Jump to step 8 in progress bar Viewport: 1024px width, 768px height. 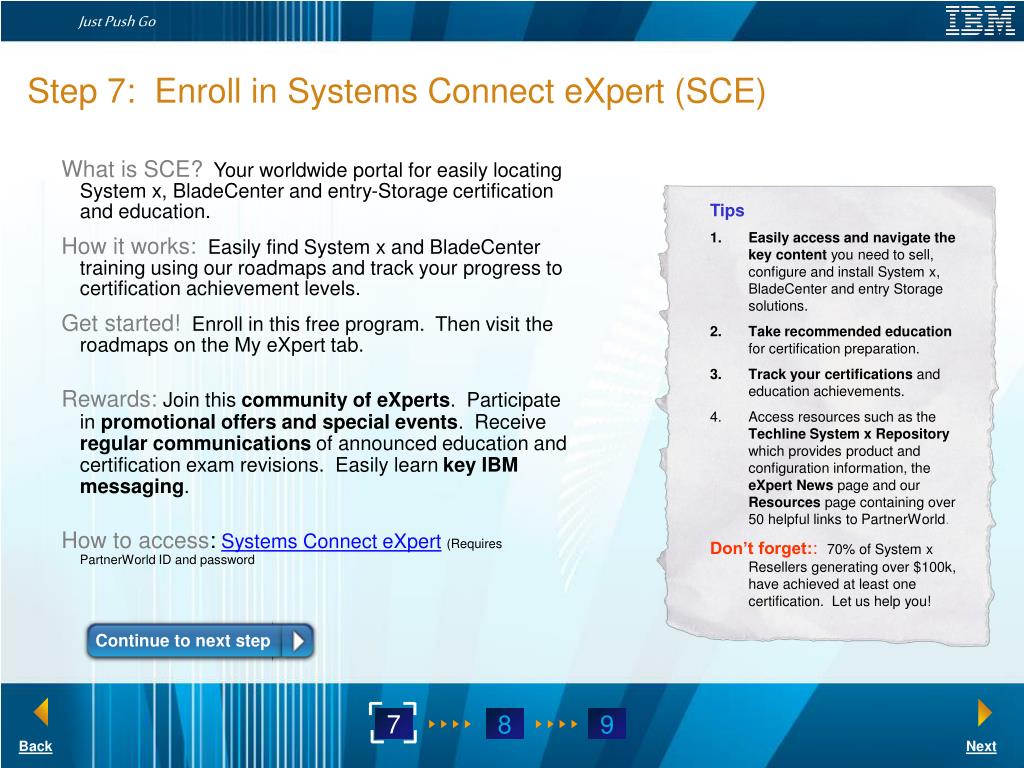(x=505, y=724)
